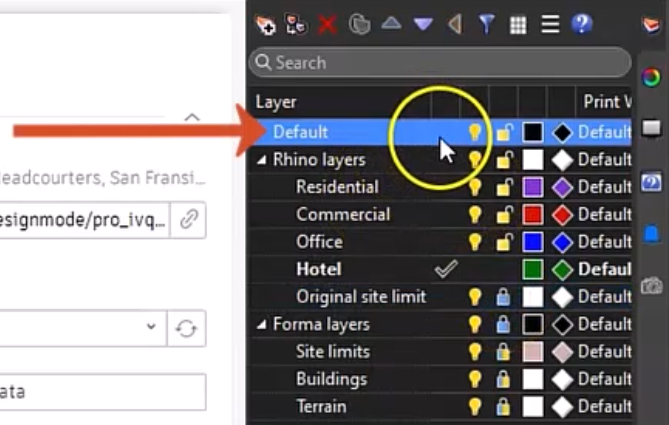Screen dimensions: 669x425
Task: Click the Hotel current-layer checkmark
Action: pyautogui.click(x=446, y=269)
